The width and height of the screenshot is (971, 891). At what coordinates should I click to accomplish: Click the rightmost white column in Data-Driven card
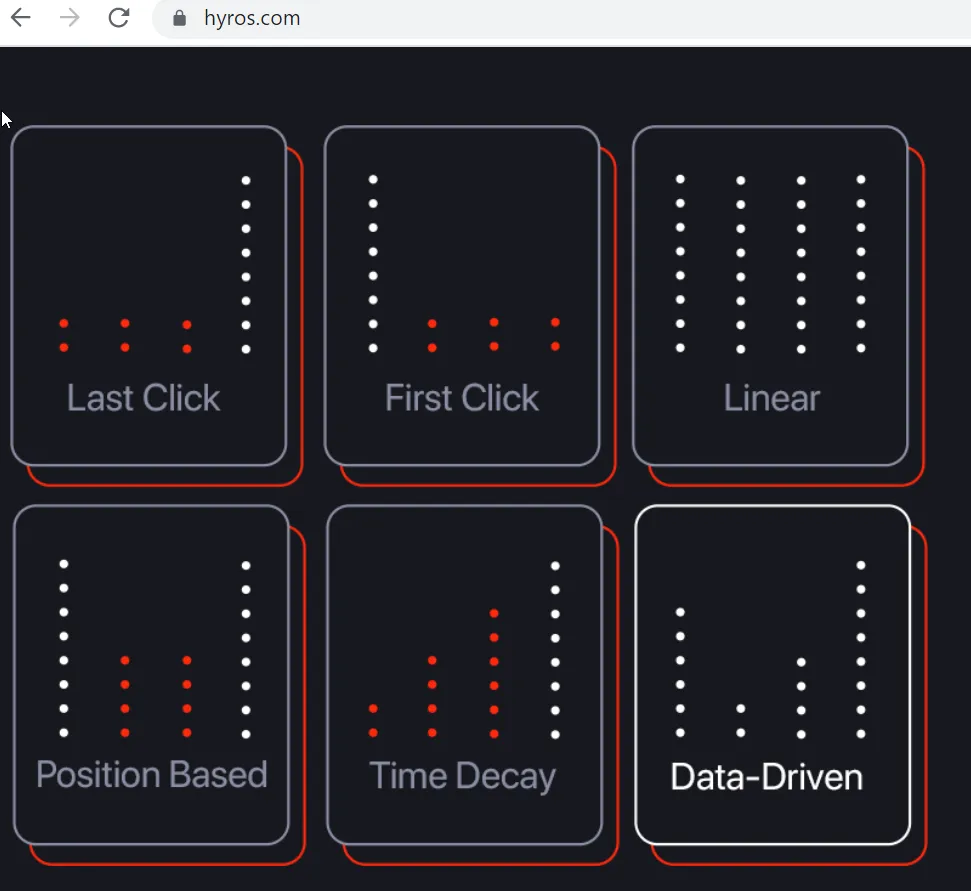click(861, 649)
